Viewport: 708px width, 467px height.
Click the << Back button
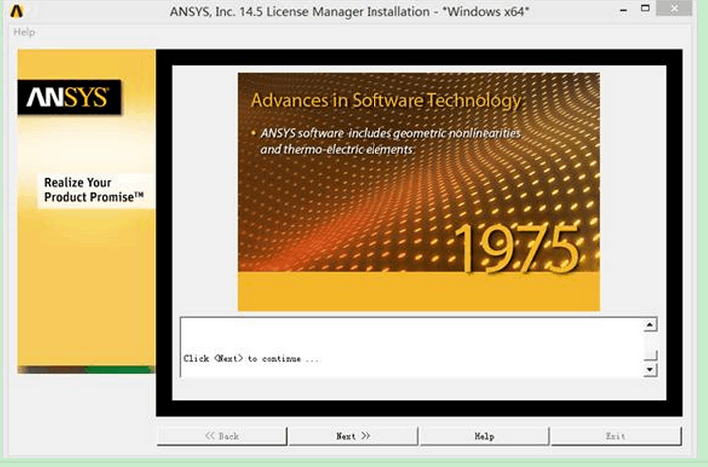point(222,436)
